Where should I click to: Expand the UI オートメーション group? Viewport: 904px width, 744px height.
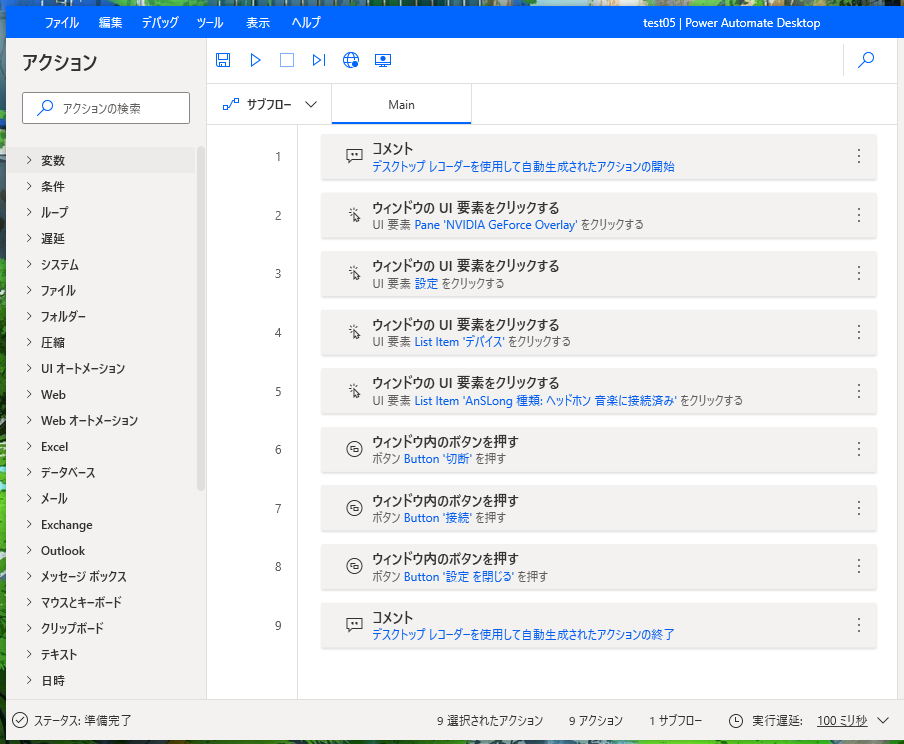[x=29, y=368]
